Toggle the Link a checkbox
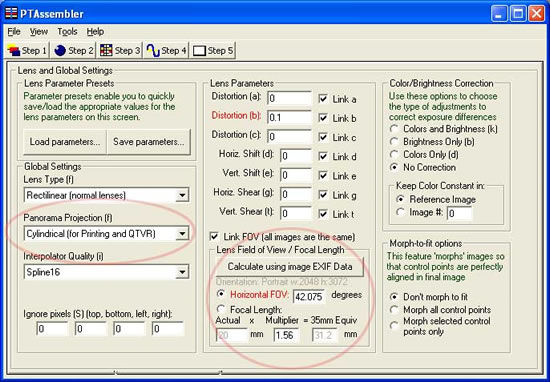Screen dimensions: 550x382 coord(323,99)
